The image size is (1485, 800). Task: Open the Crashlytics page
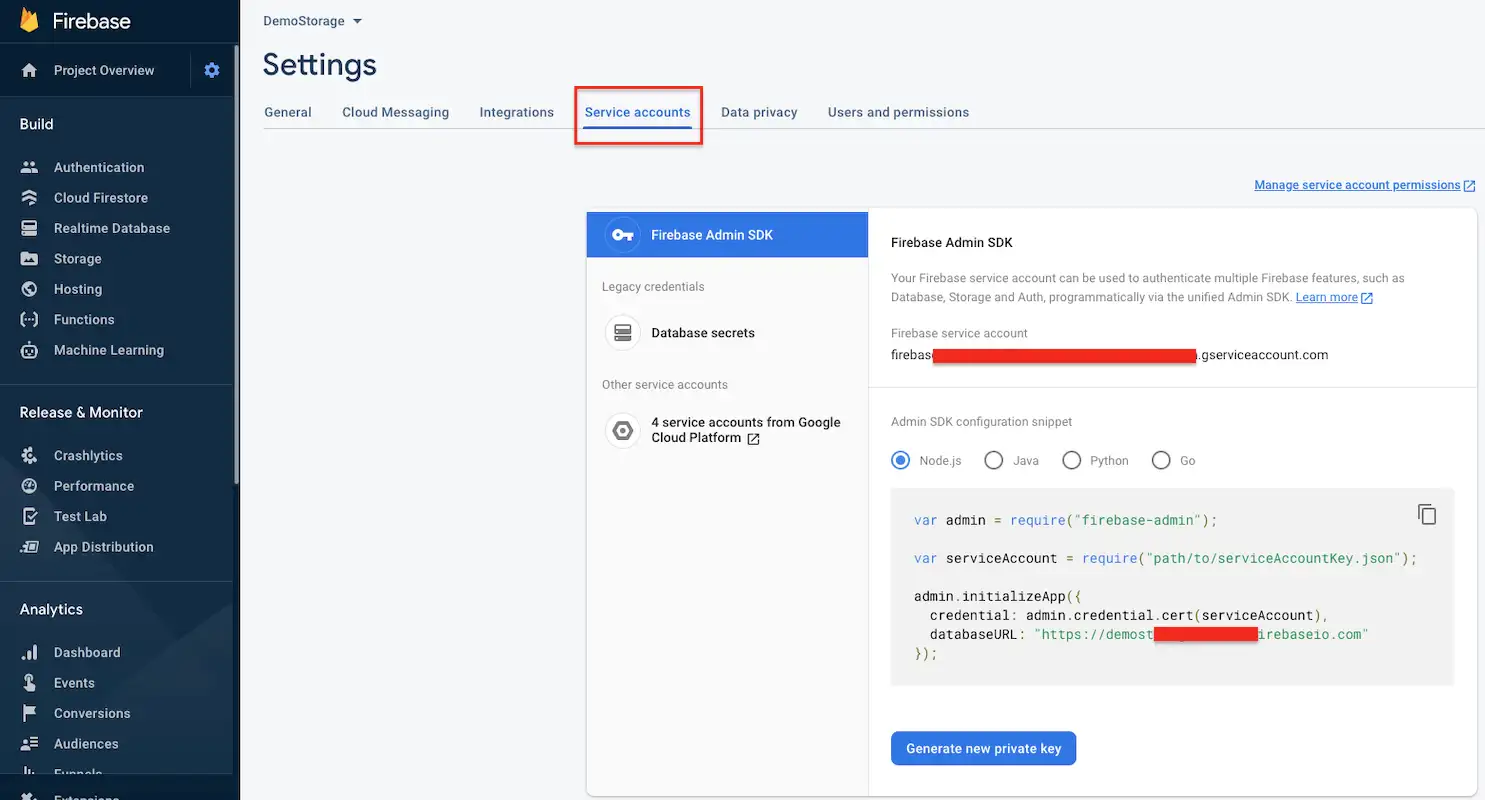(x=88, y=455)
